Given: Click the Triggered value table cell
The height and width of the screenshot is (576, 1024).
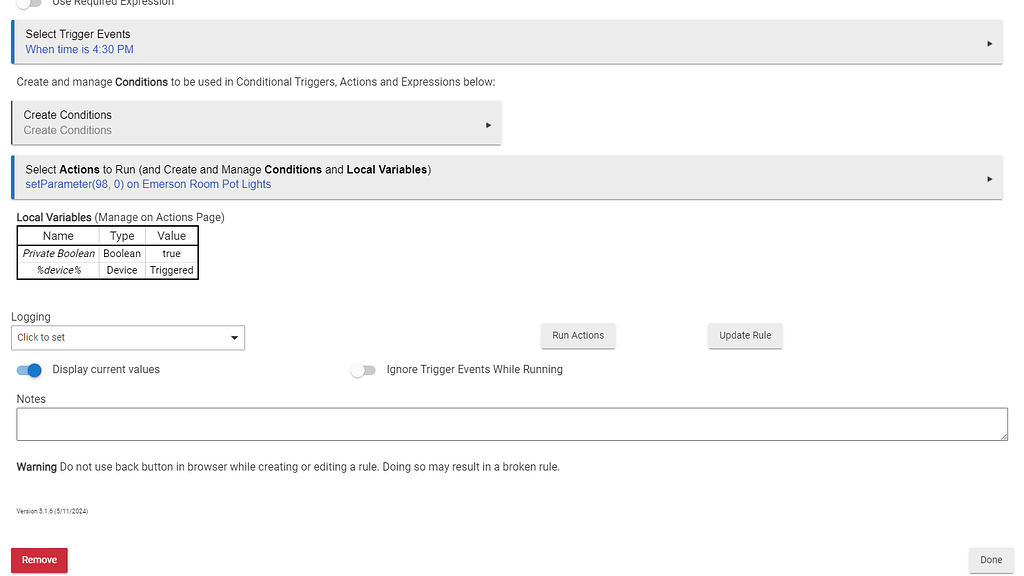Looking at the screenshot, I should [171, 271].
